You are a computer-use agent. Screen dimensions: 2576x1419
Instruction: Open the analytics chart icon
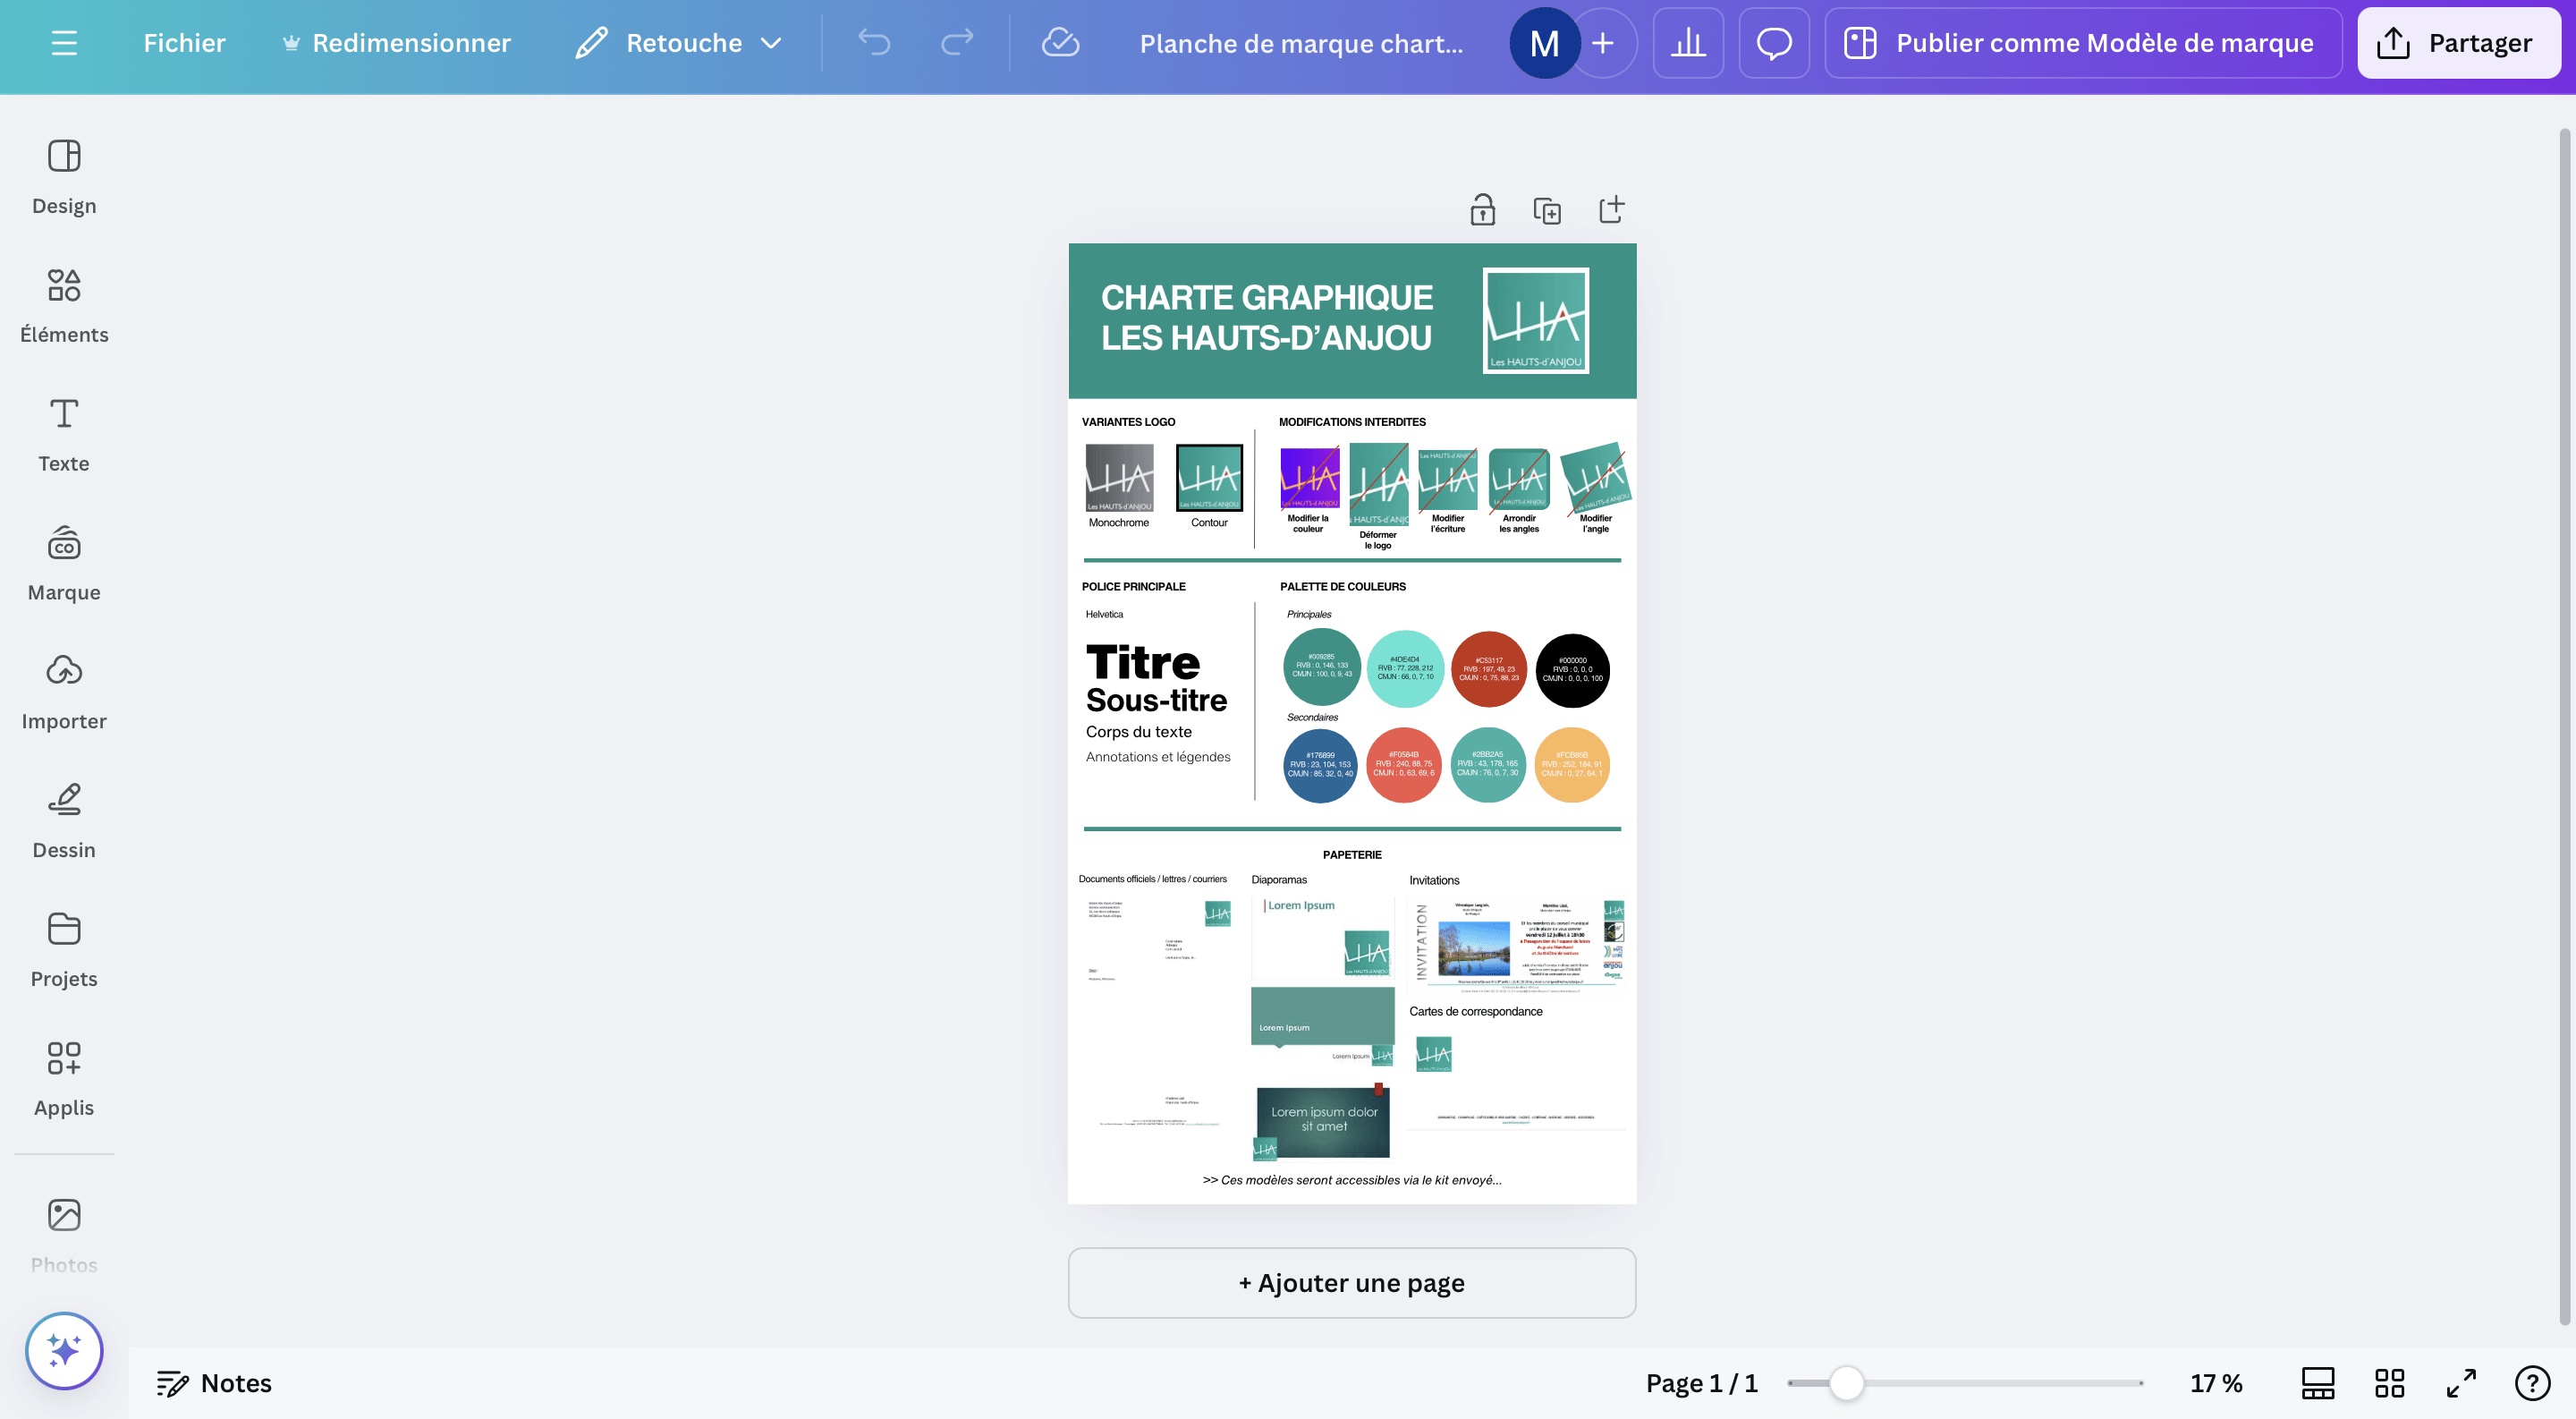(x=1688, y=43)
